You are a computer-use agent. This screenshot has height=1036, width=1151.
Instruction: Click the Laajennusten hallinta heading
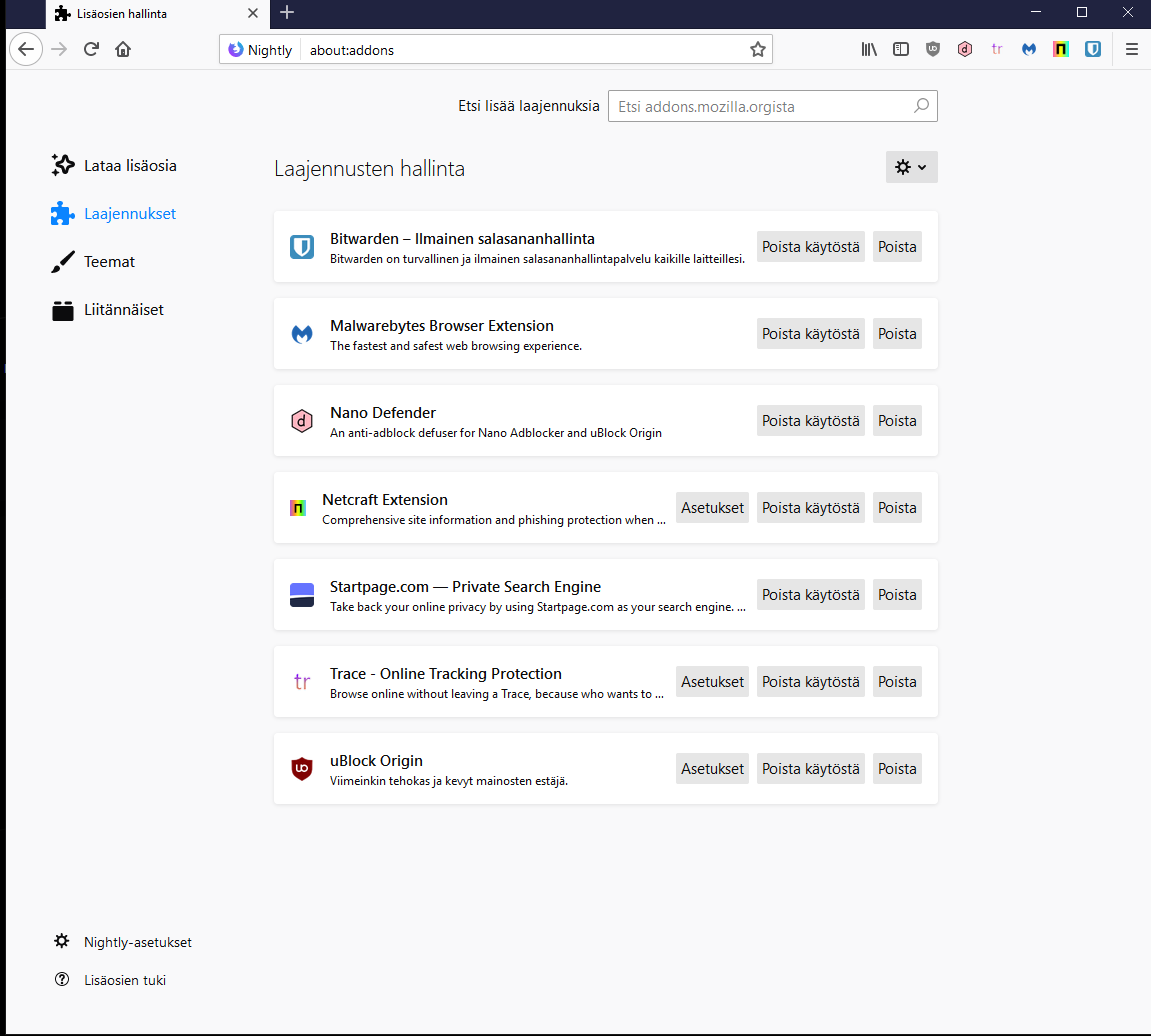tap(369, 169)
